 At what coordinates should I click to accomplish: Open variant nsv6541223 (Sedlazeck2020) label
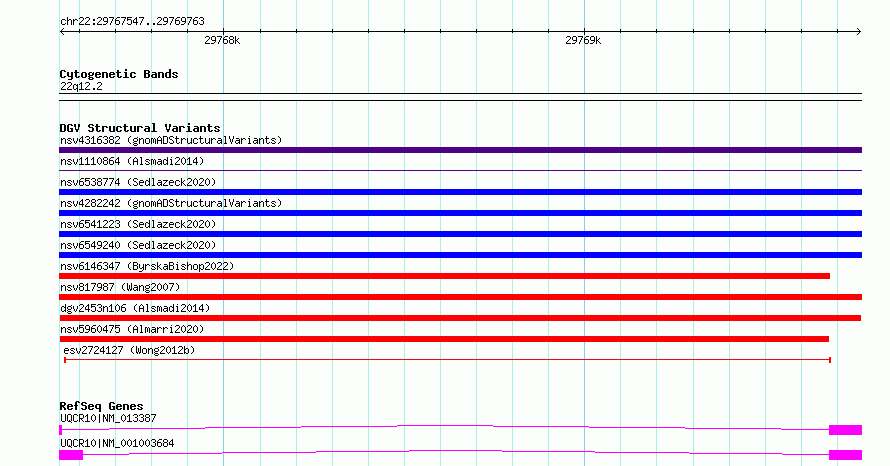[138, 224]
